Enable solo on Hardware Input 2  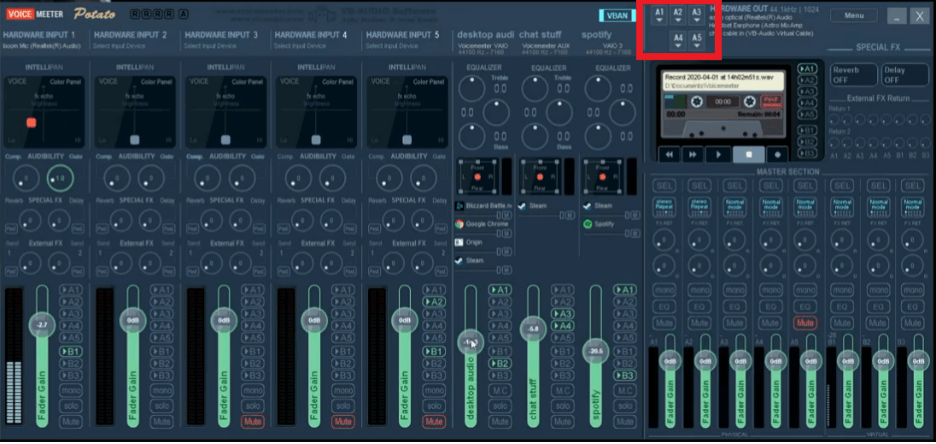pos(161,406)
